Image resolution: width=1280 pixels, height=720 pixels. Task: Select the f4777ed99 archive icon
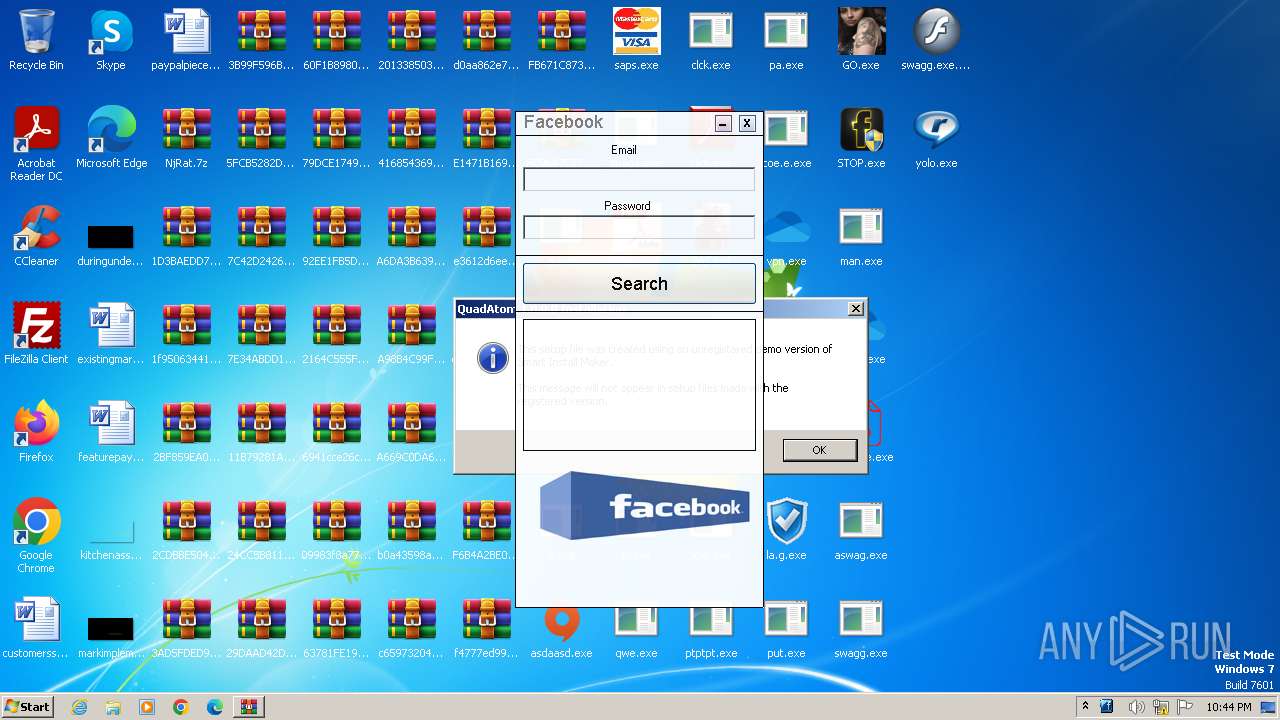(486, 628)
